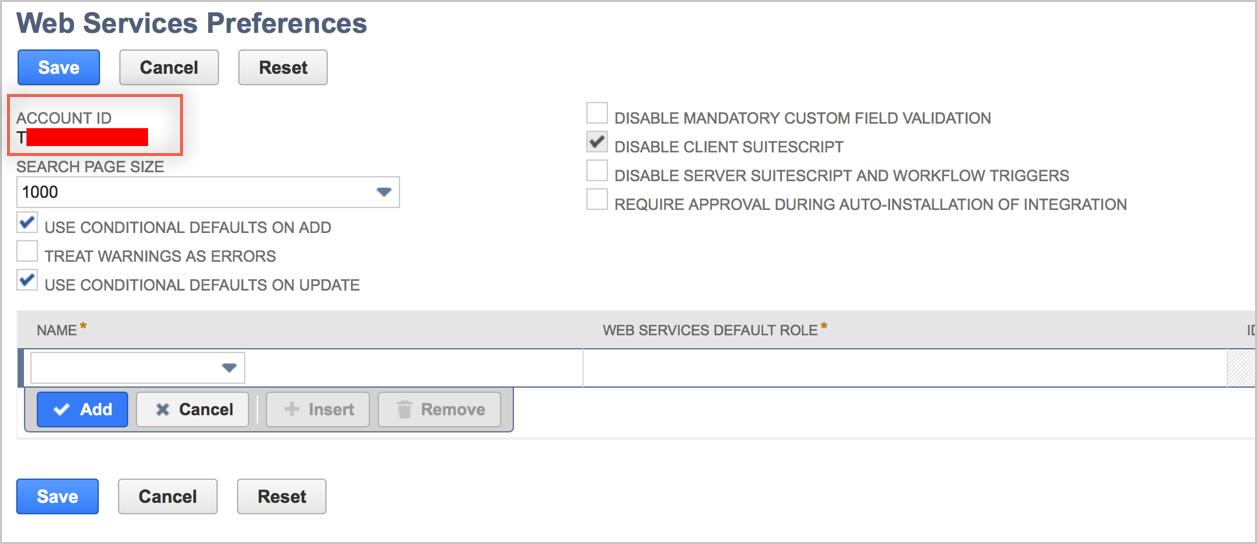
Task: Toggle Disable Client SuiteScript checkbox
Action: (x=597, y=143)
